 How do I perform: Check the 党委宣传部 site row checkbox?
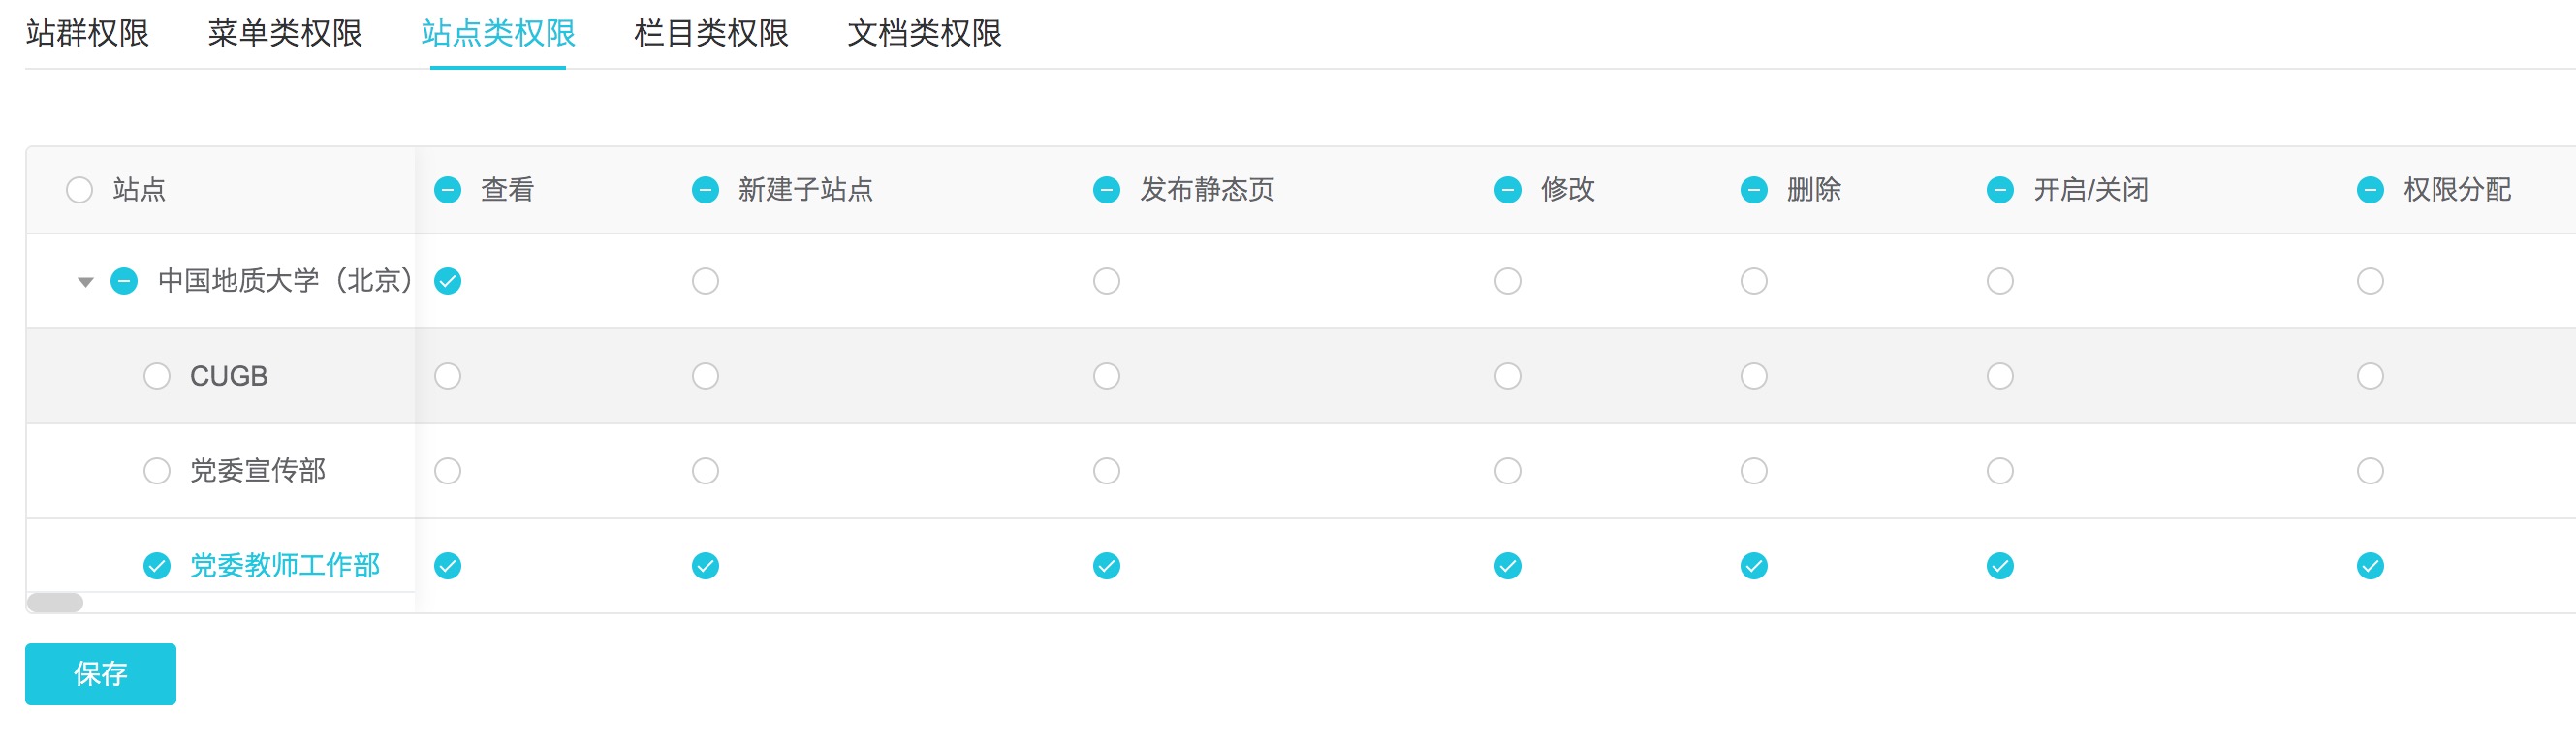coord(157,471)
